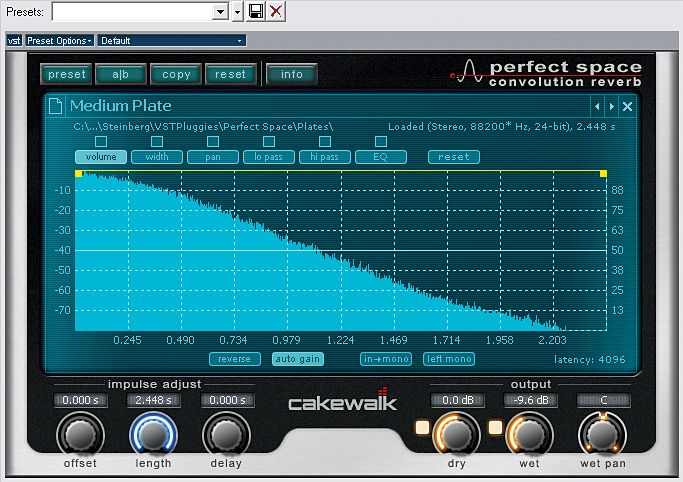Toggle the auto gain button
683x482 pixels.
298,359
